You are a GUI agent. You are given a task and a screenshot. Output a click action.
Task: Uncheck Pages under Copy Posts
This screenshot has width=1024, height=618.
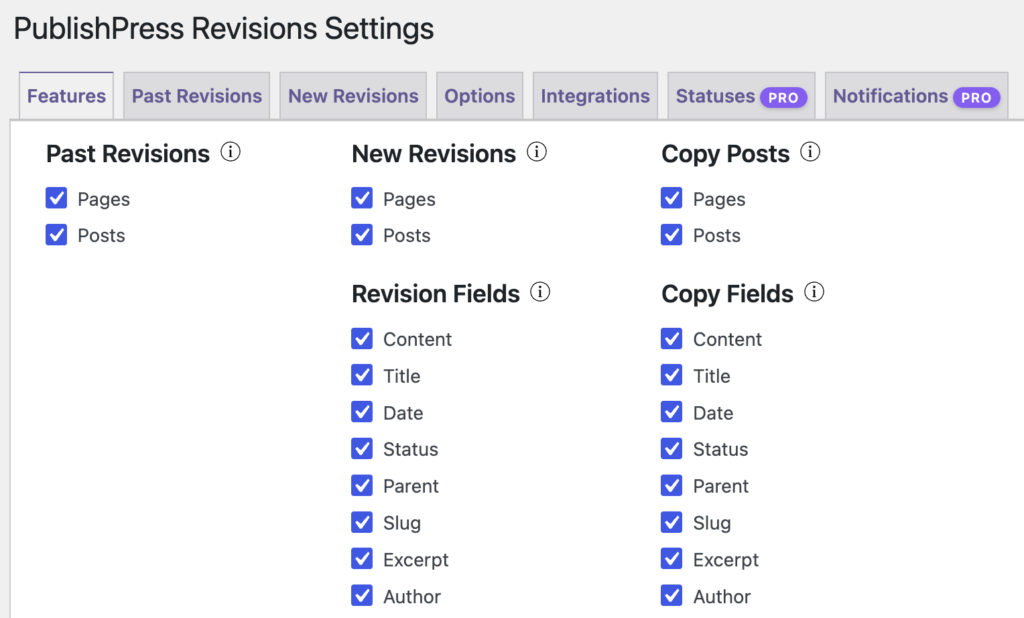(x=671, y=198)
